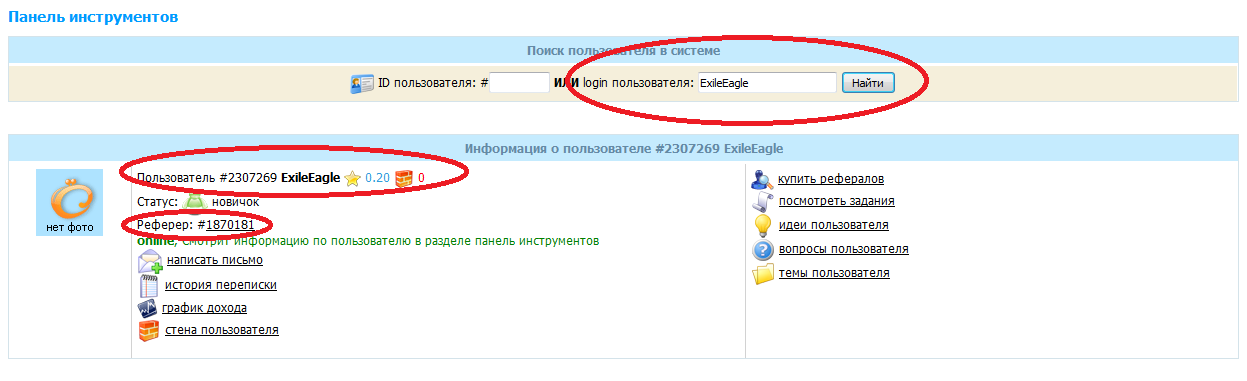
Task: Click the ExileEagle username text
Action: click(310, 179)
